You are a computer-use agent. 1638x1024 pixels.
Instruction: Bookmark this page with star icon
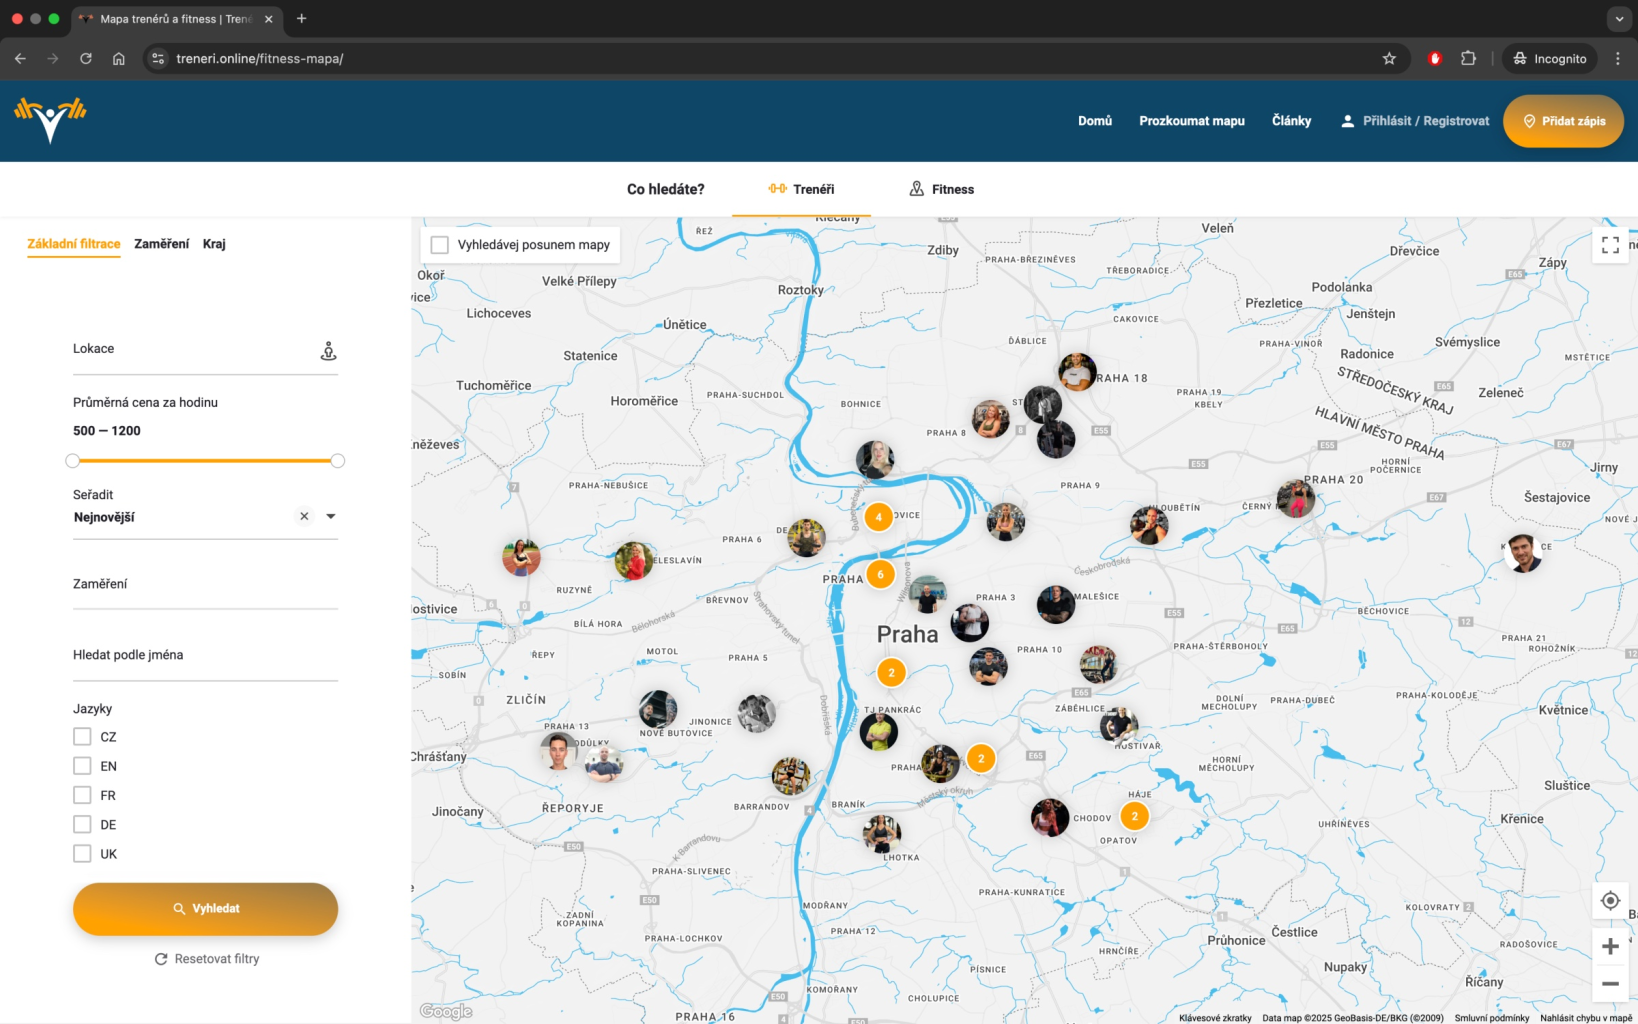click(1389, 59)
